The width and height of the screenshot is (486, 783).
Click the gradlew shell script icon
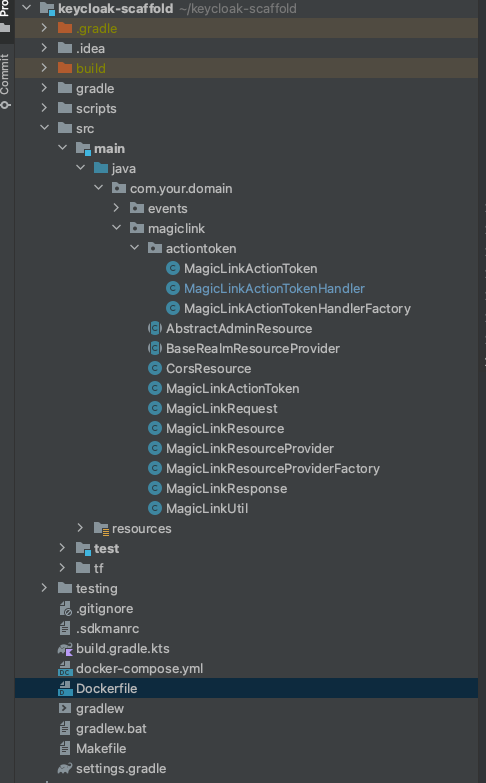[65, 709]
